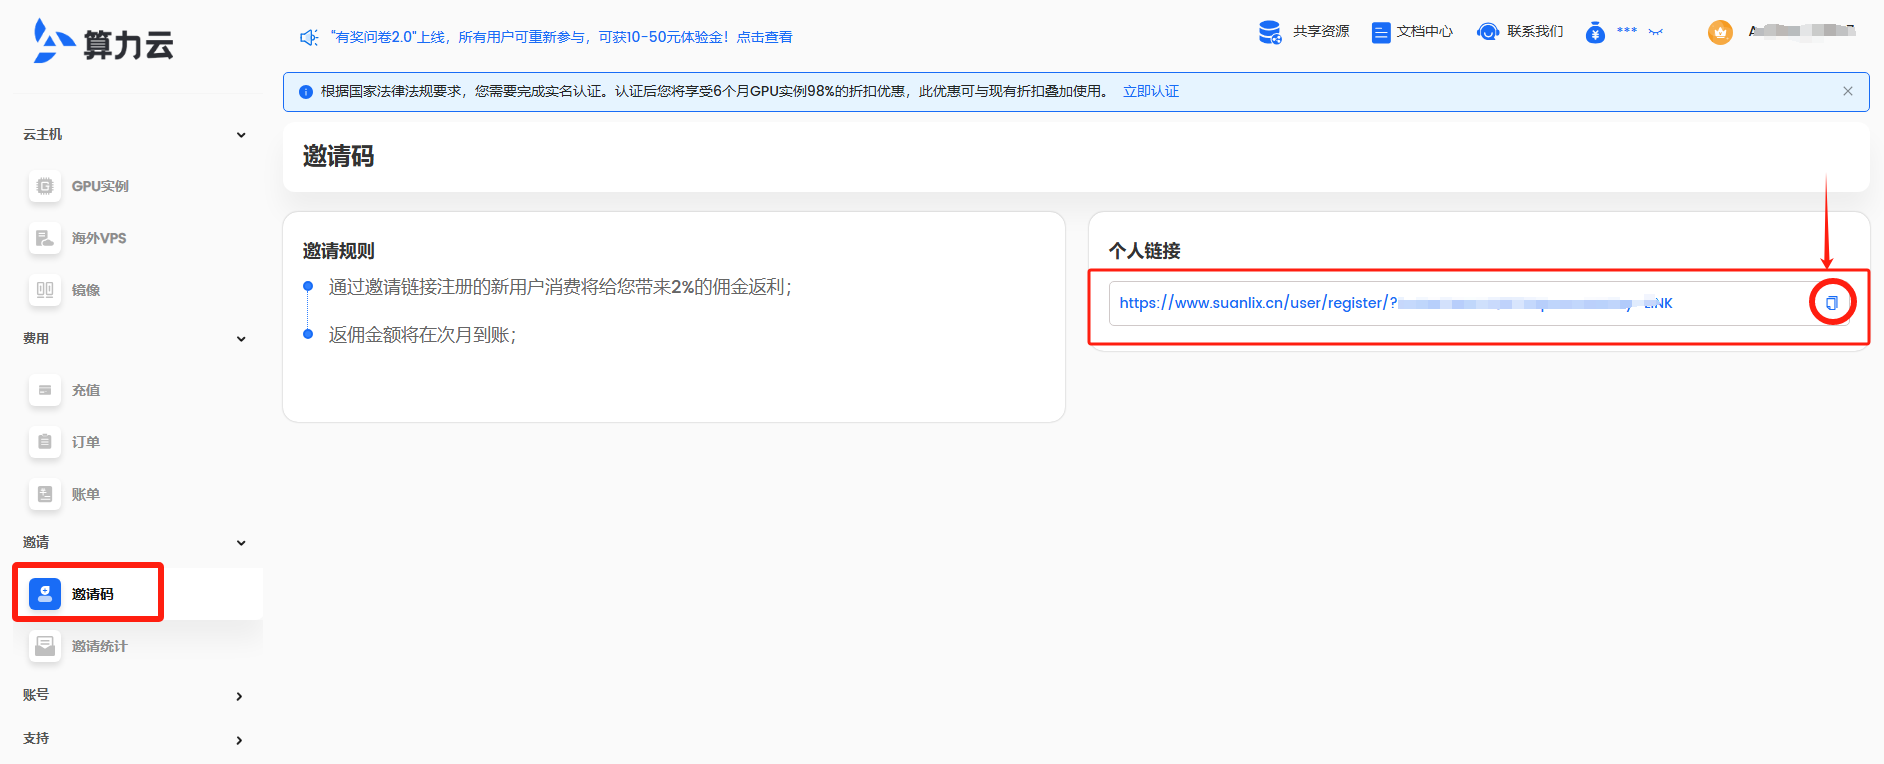Click the orange crown avatar

1720,32
